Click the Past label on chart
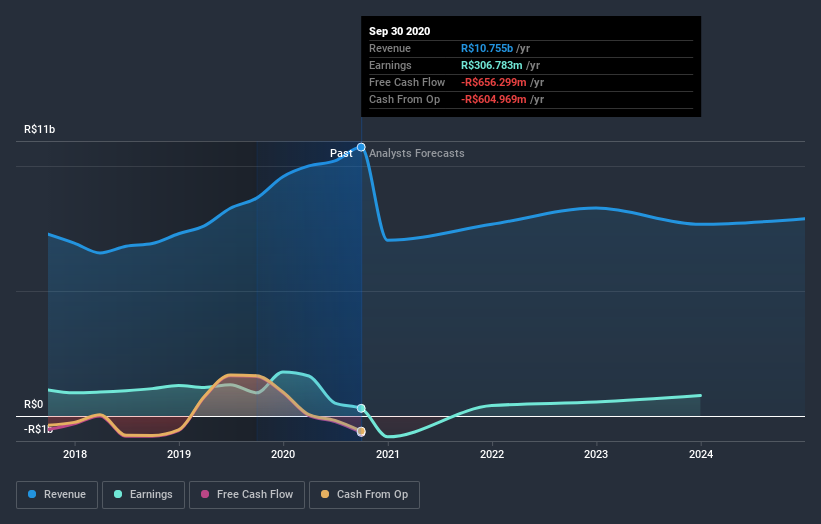Screen dimensions: 821x524 coord(341,153)
